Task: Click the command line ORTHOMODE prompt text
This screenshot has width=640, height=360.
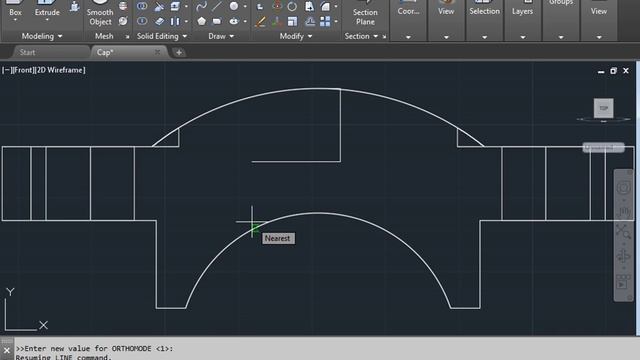Action: [94, 349]
